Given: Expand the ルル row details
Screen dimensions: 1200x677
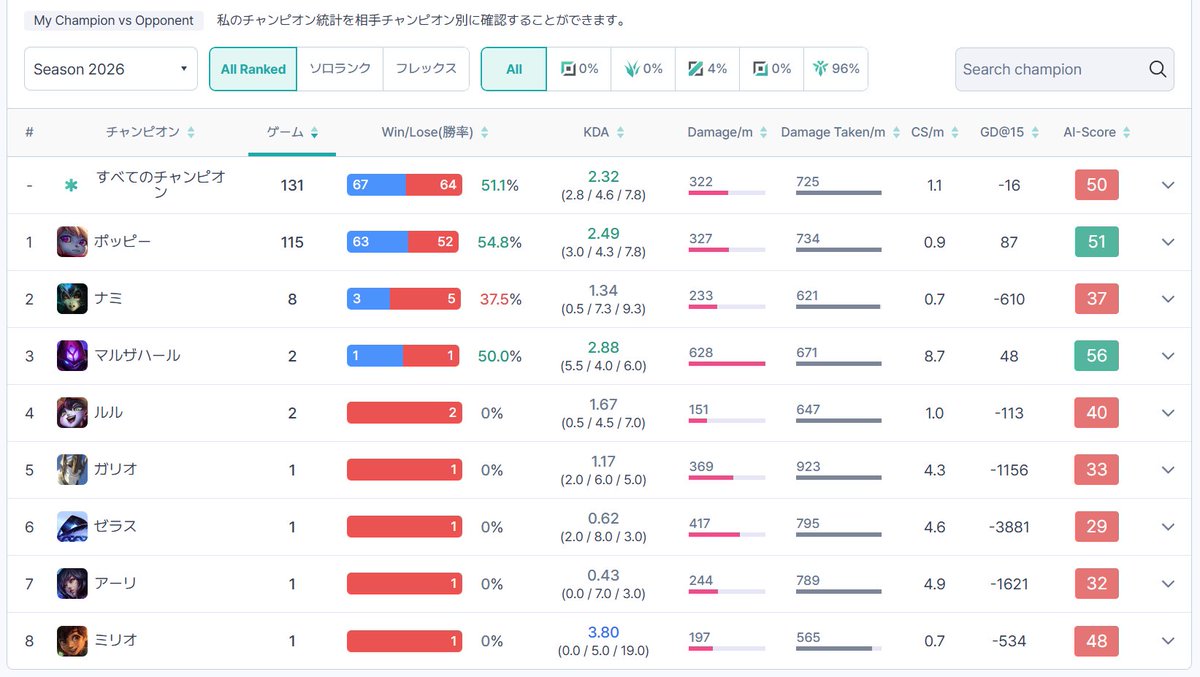Looking at the screenshot, I should 1167,413.
